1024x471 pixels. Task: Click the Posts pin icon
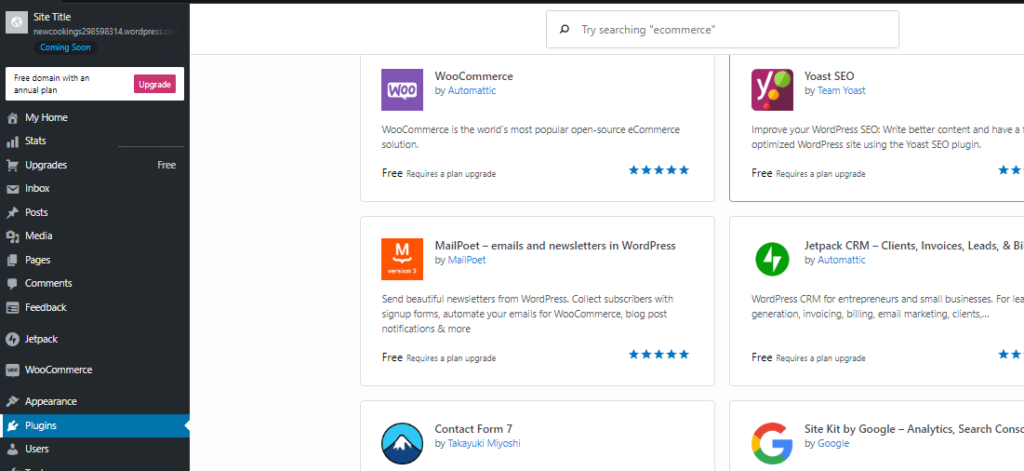coord(12,212)
